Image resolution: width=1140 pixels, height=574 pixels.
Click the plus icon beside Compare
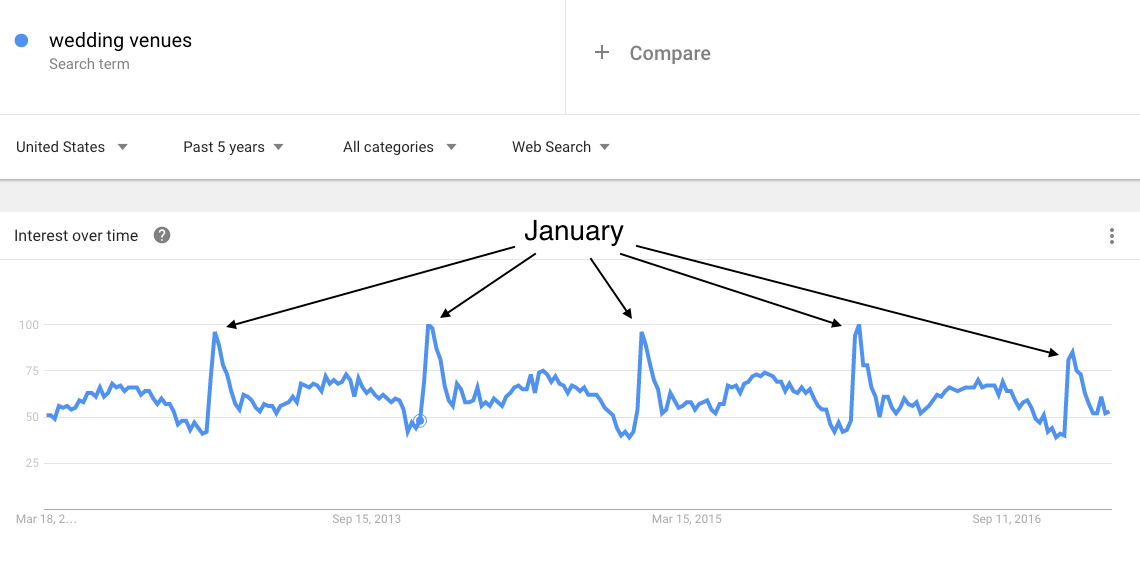(x=602, y=52)
